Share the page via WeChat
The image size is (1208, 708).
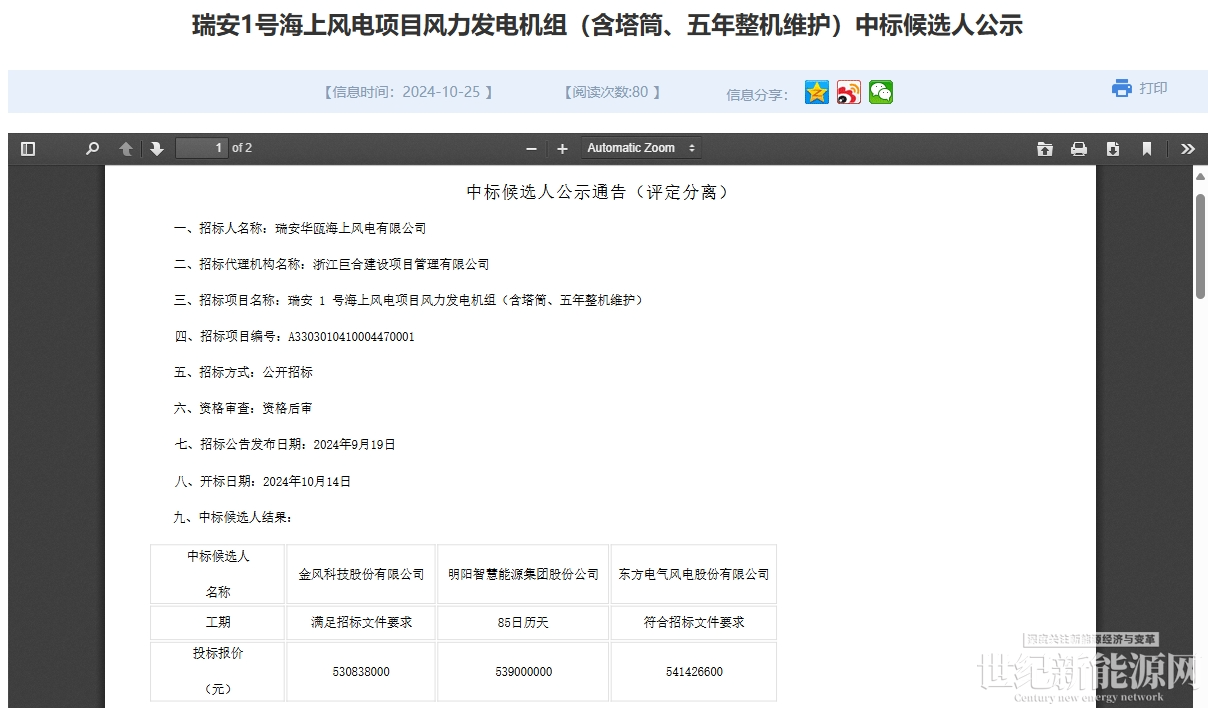click(881, 92)
